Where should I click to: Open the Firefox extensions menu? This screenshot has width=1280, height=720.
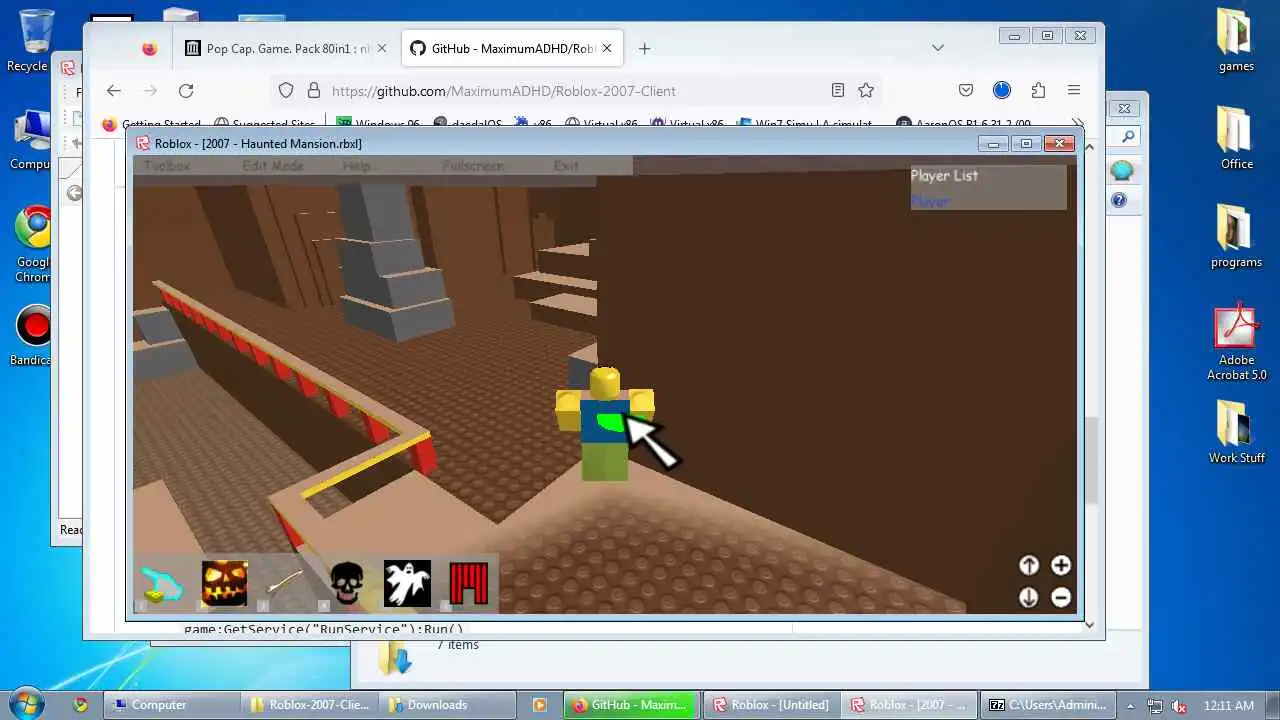pyautogui.click(x=1038, y=90)
